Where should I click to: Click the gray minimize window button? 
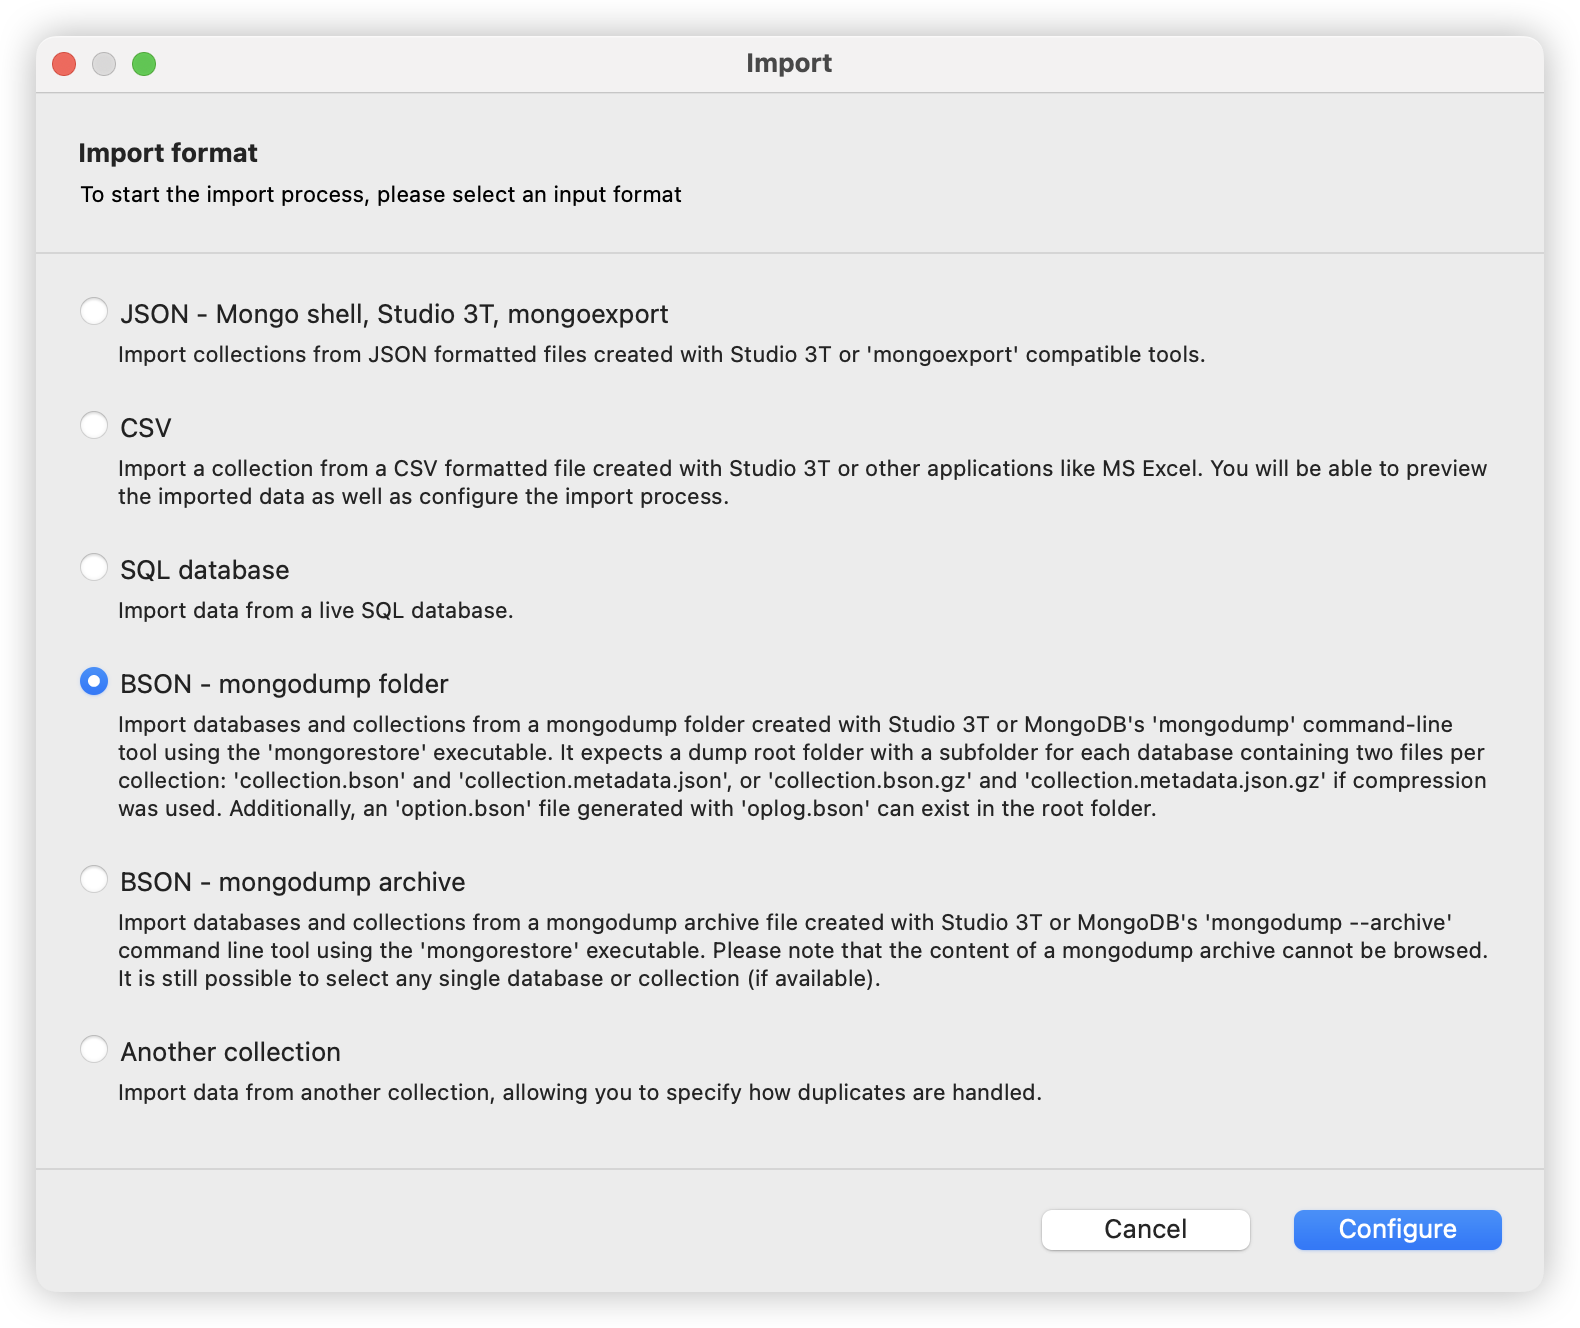tap(104, 64)
